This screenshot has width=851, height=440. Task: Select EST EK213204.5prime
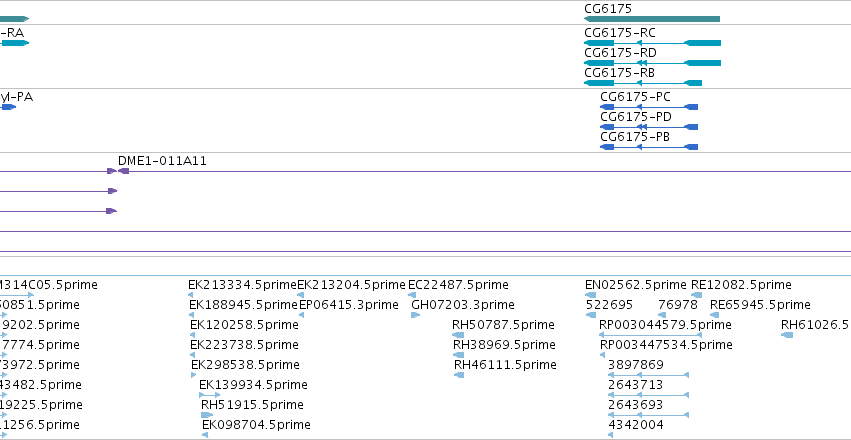click(x=352, y=285)
